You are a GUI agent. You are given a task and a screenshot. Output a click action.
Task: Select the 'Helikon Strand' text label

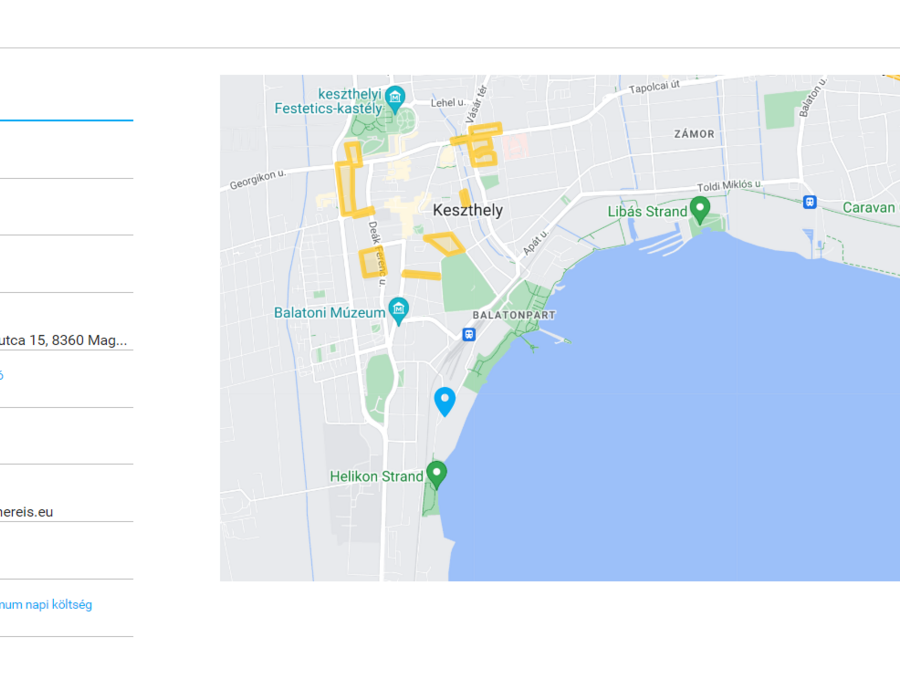(x=377, y=476)
